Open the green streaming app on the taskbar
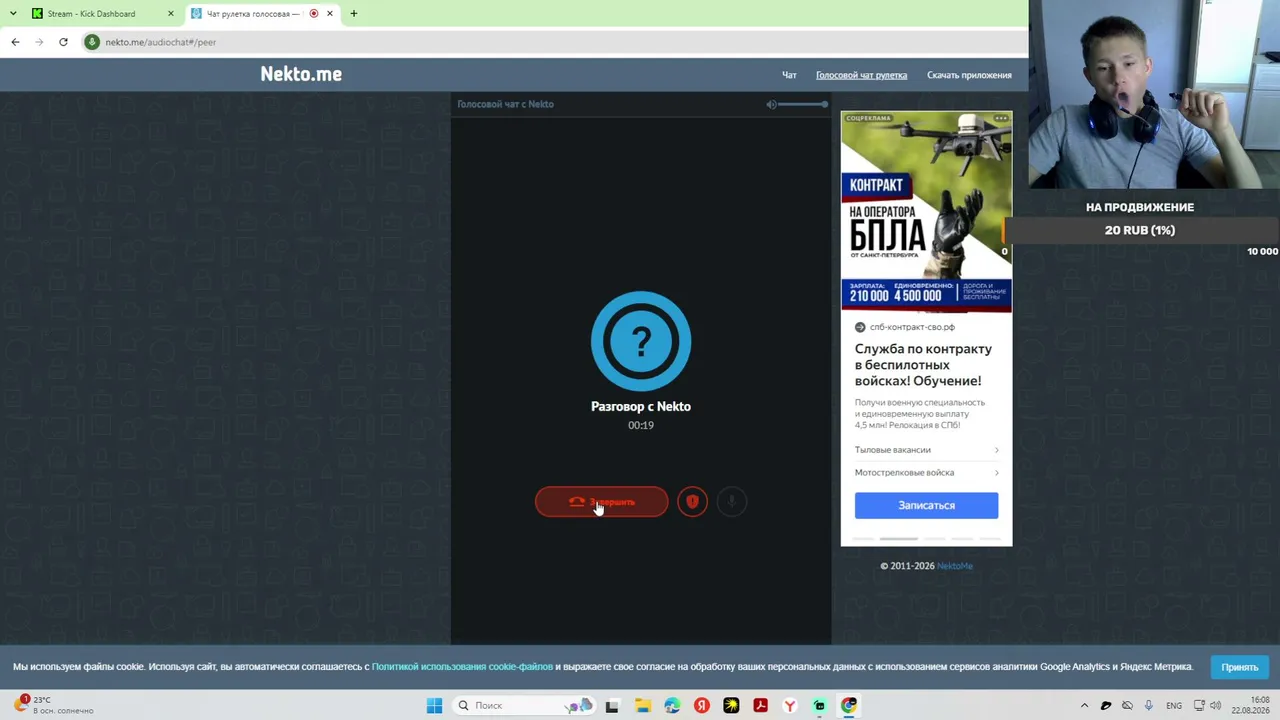 point(819,706)
